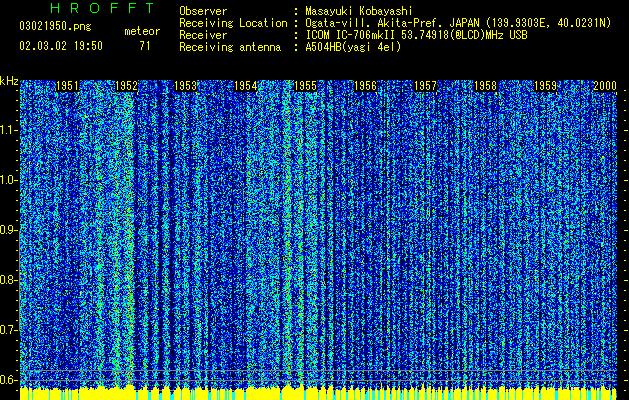Click the Observer label
Image resolution: width=629 pixels, height=400 pixels.
coord(203,11)
